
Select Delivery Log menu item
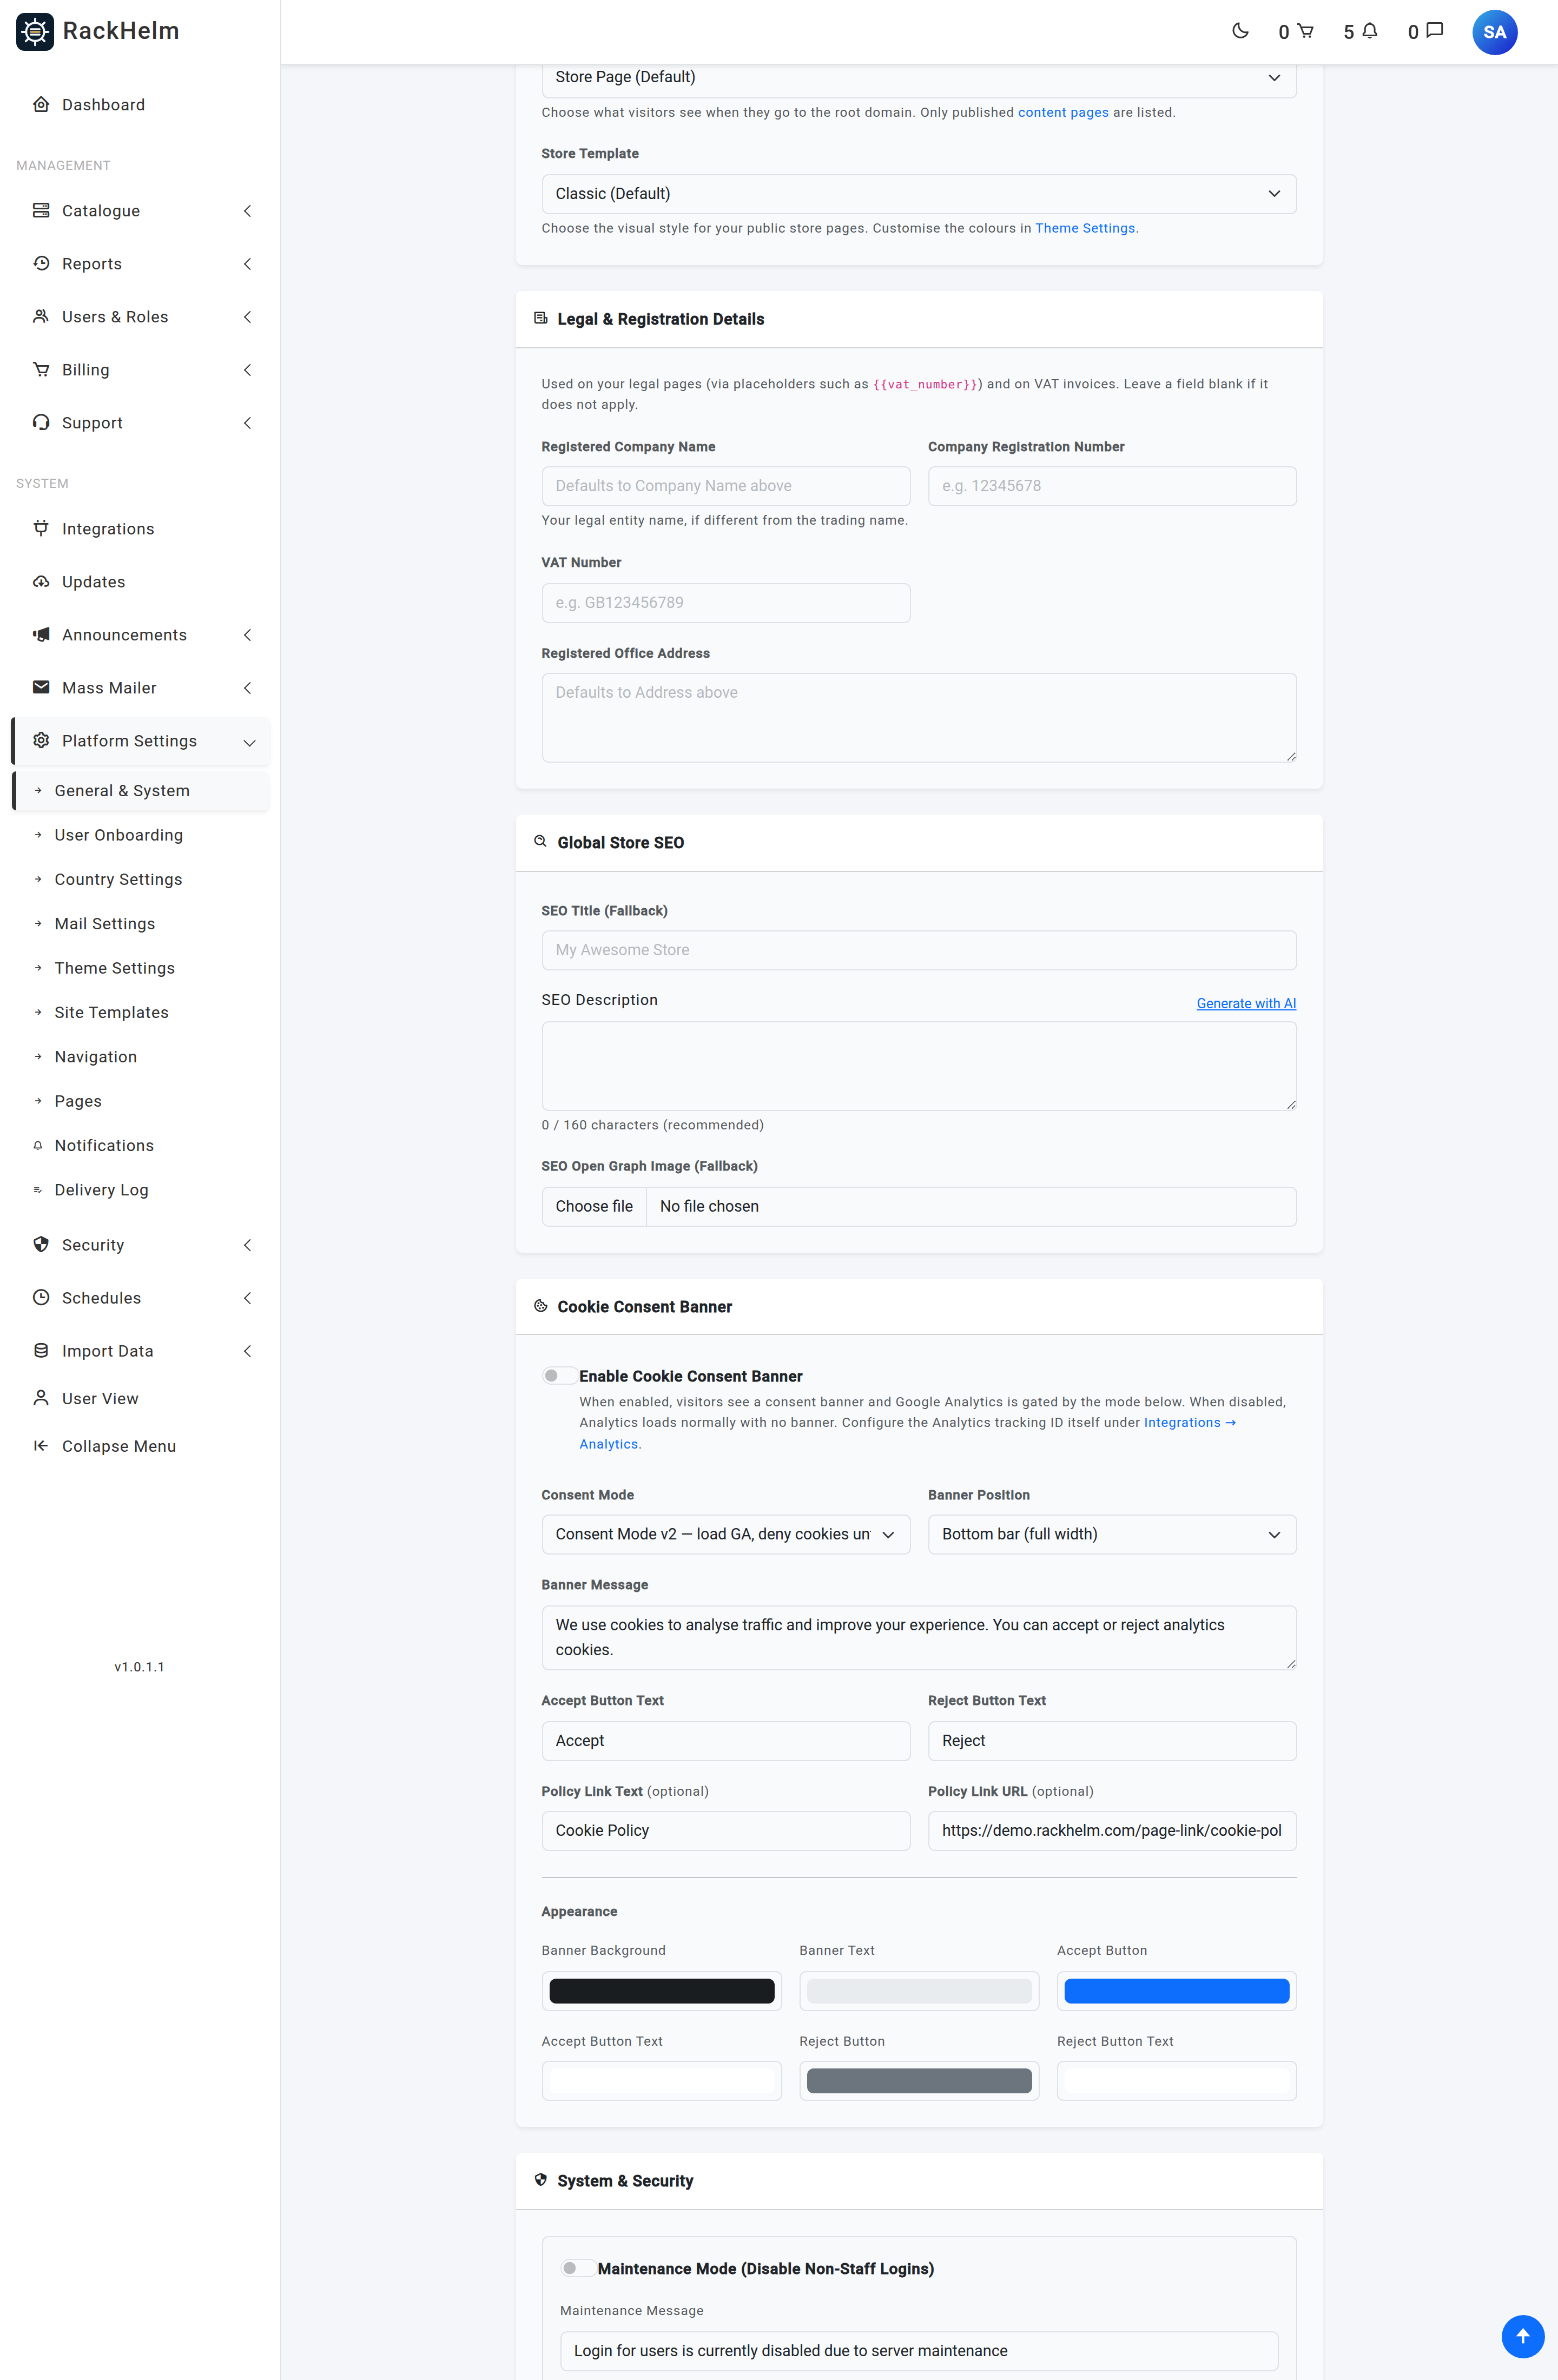(x=101, y=1189)
